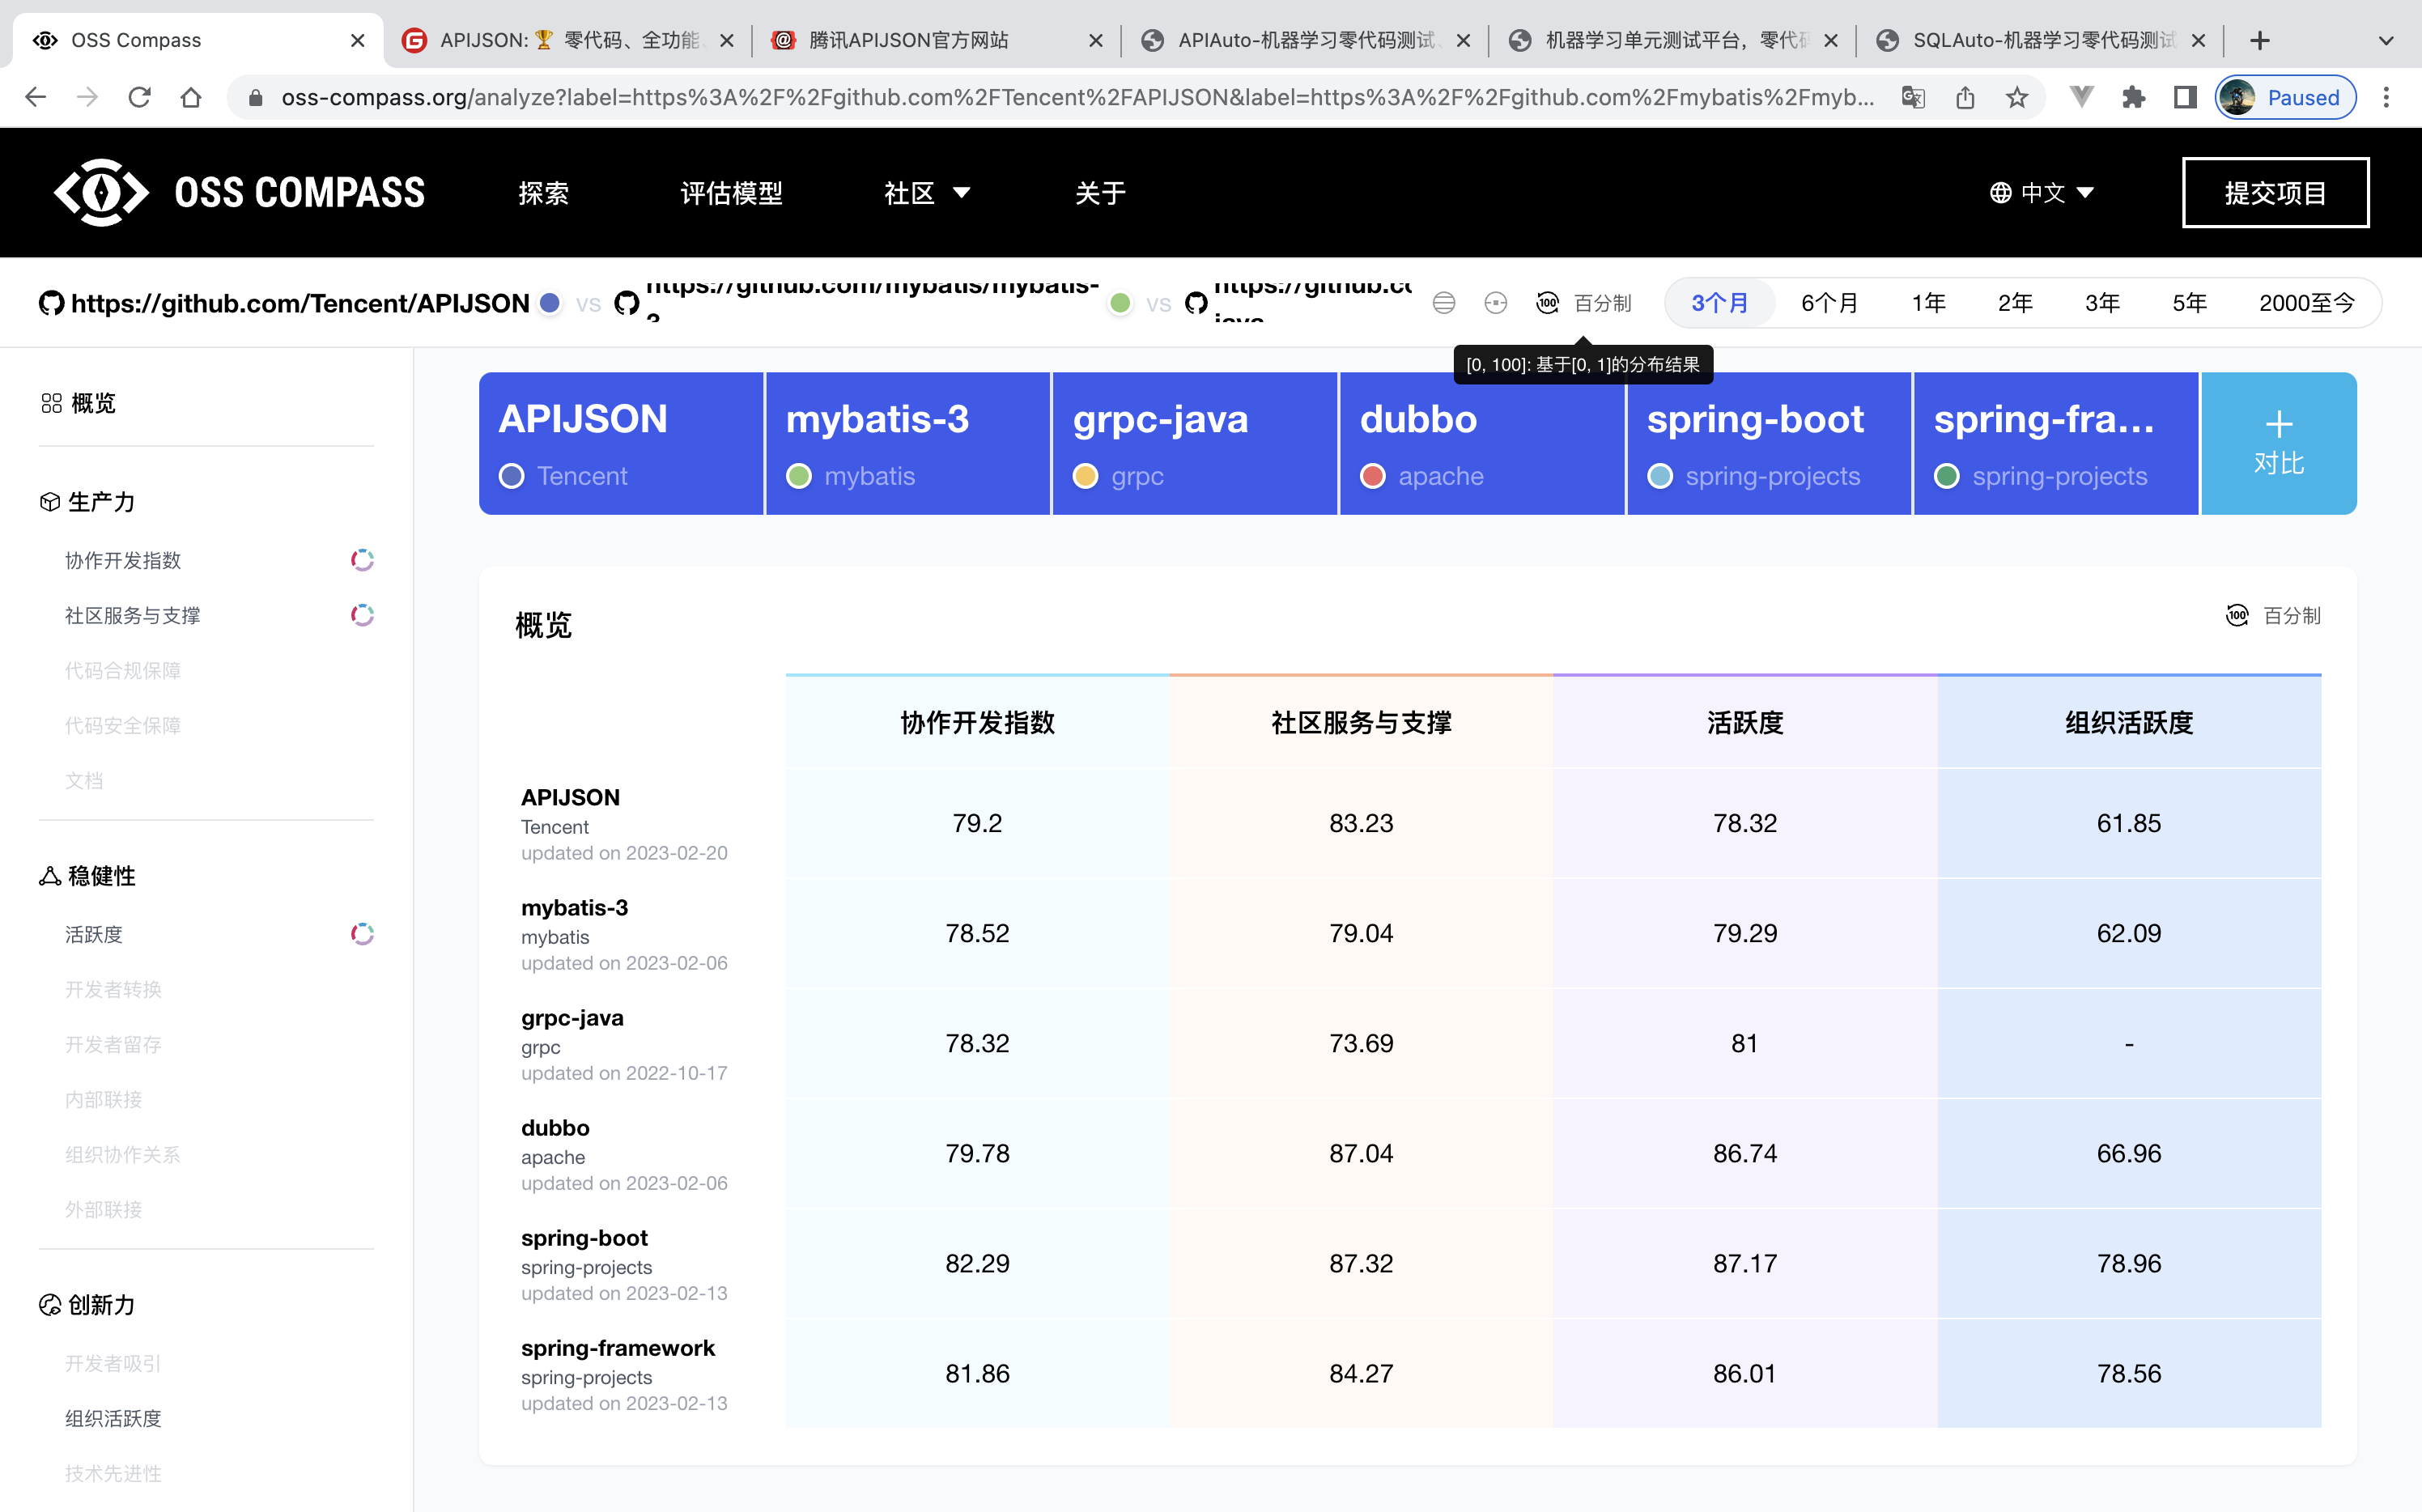Click the striped circle chart icon
The width and height of the screenshot is (2422, 1512).
(x=1443, y=303)
